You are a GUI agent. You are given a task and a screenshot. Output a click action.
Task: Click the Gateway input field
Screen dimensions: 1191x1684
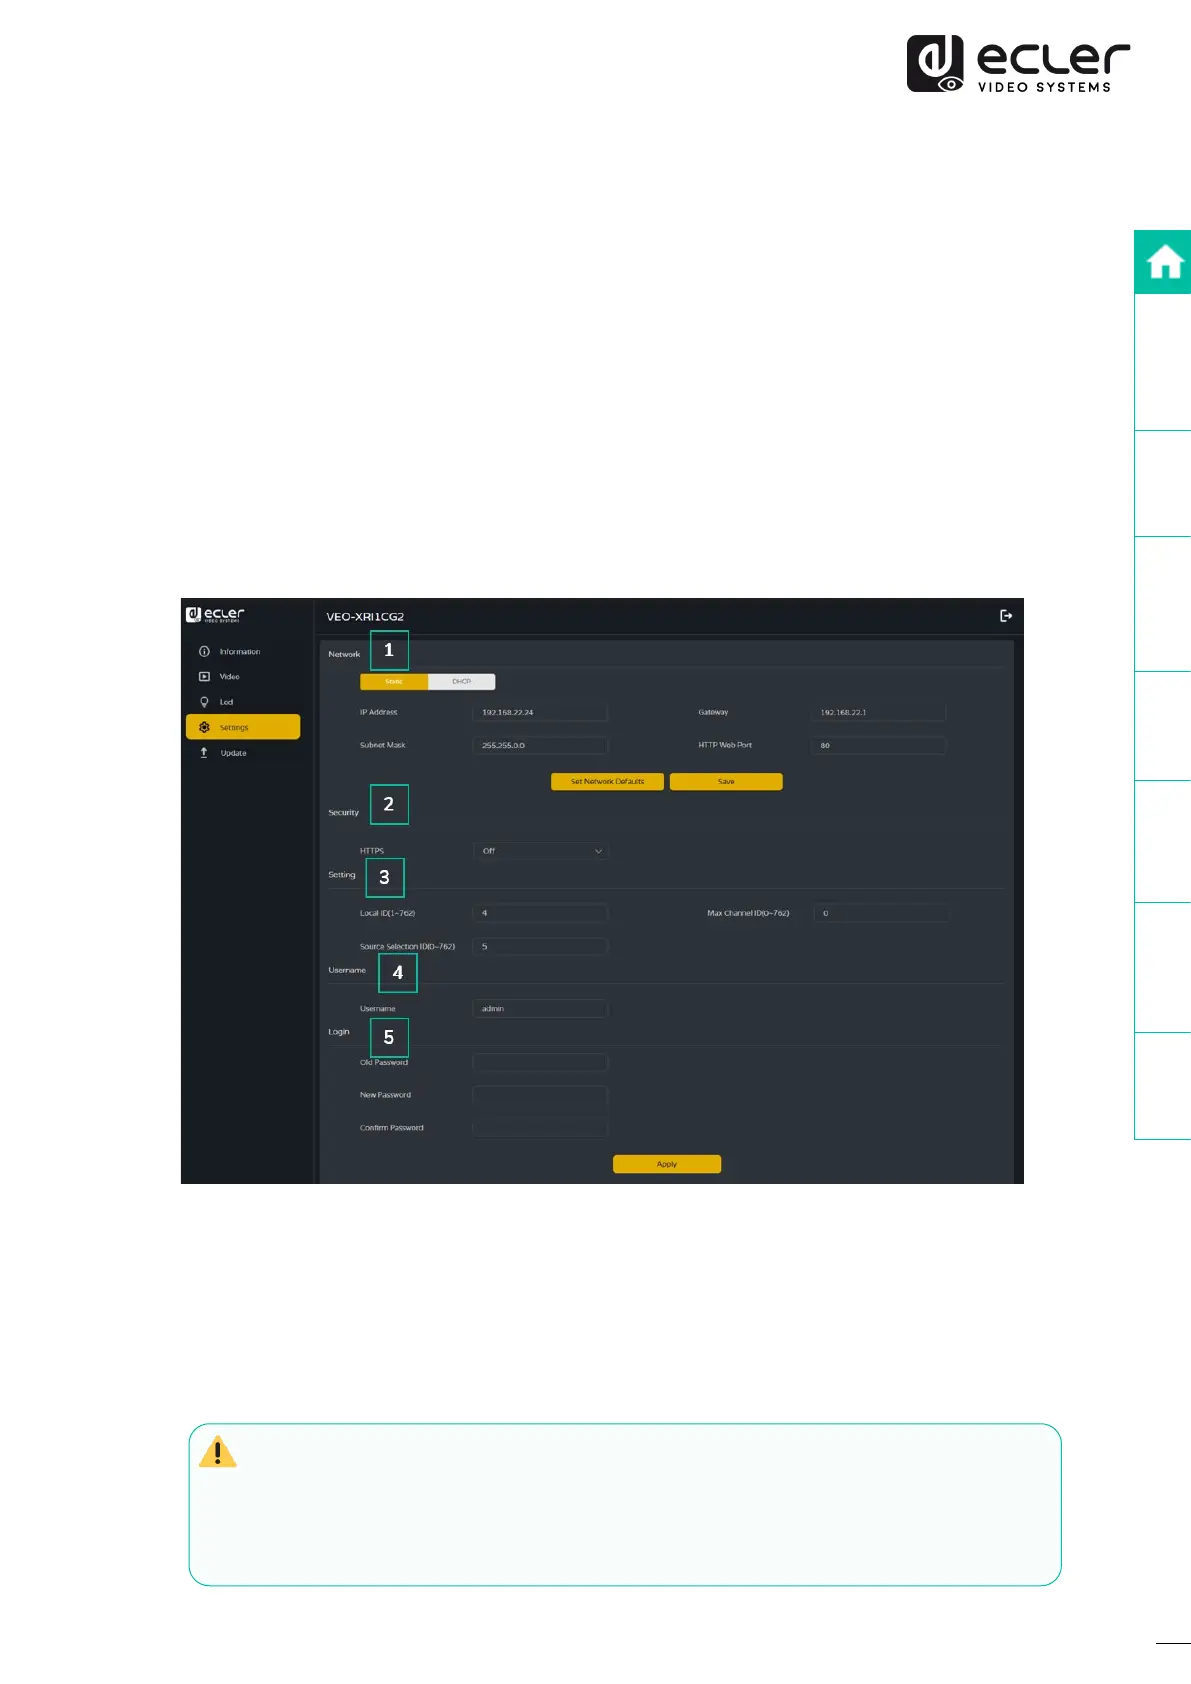click(x=878, y=713)
